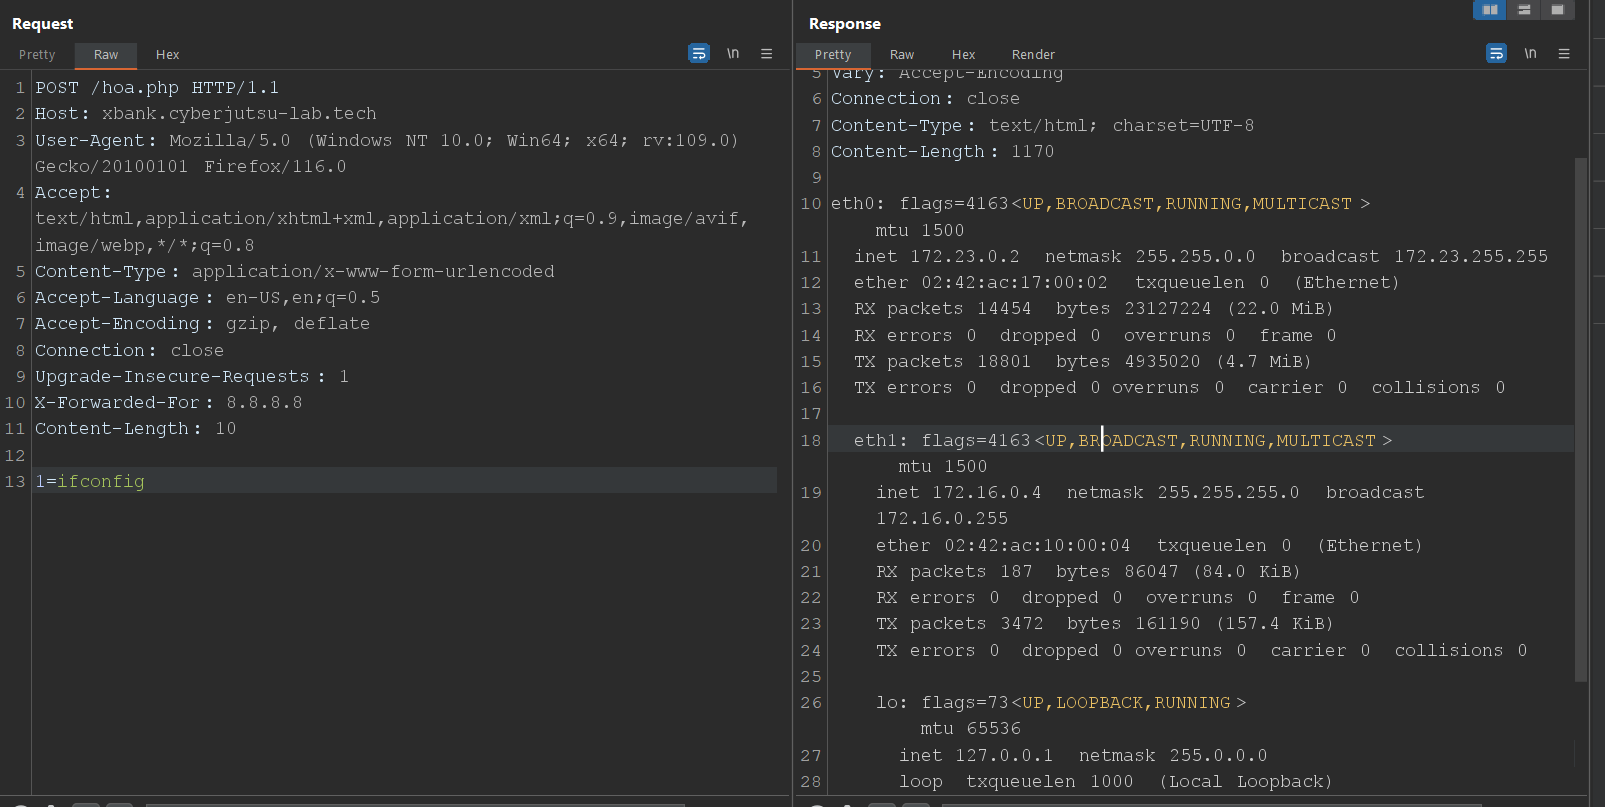Click Content-Type application/x-www-form-urlencoded line
Viewport: 1605px width, 807px height.
click(x=294, y=271)
